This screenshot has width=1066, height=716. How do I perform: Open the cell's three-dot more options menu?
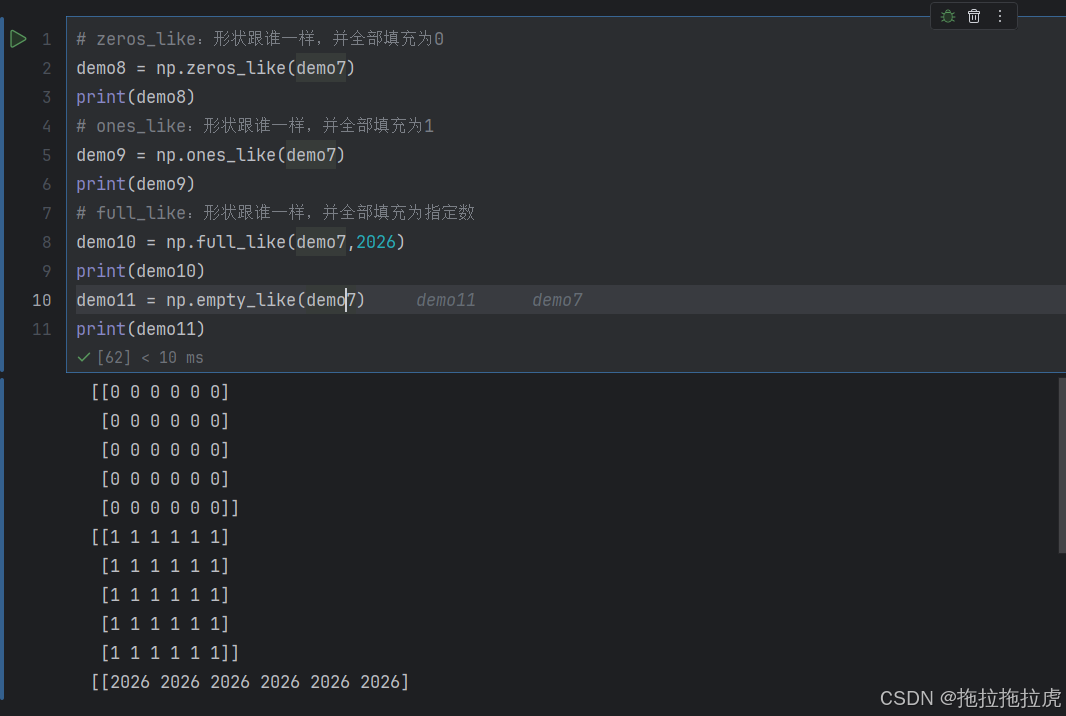tap(999, 16)
